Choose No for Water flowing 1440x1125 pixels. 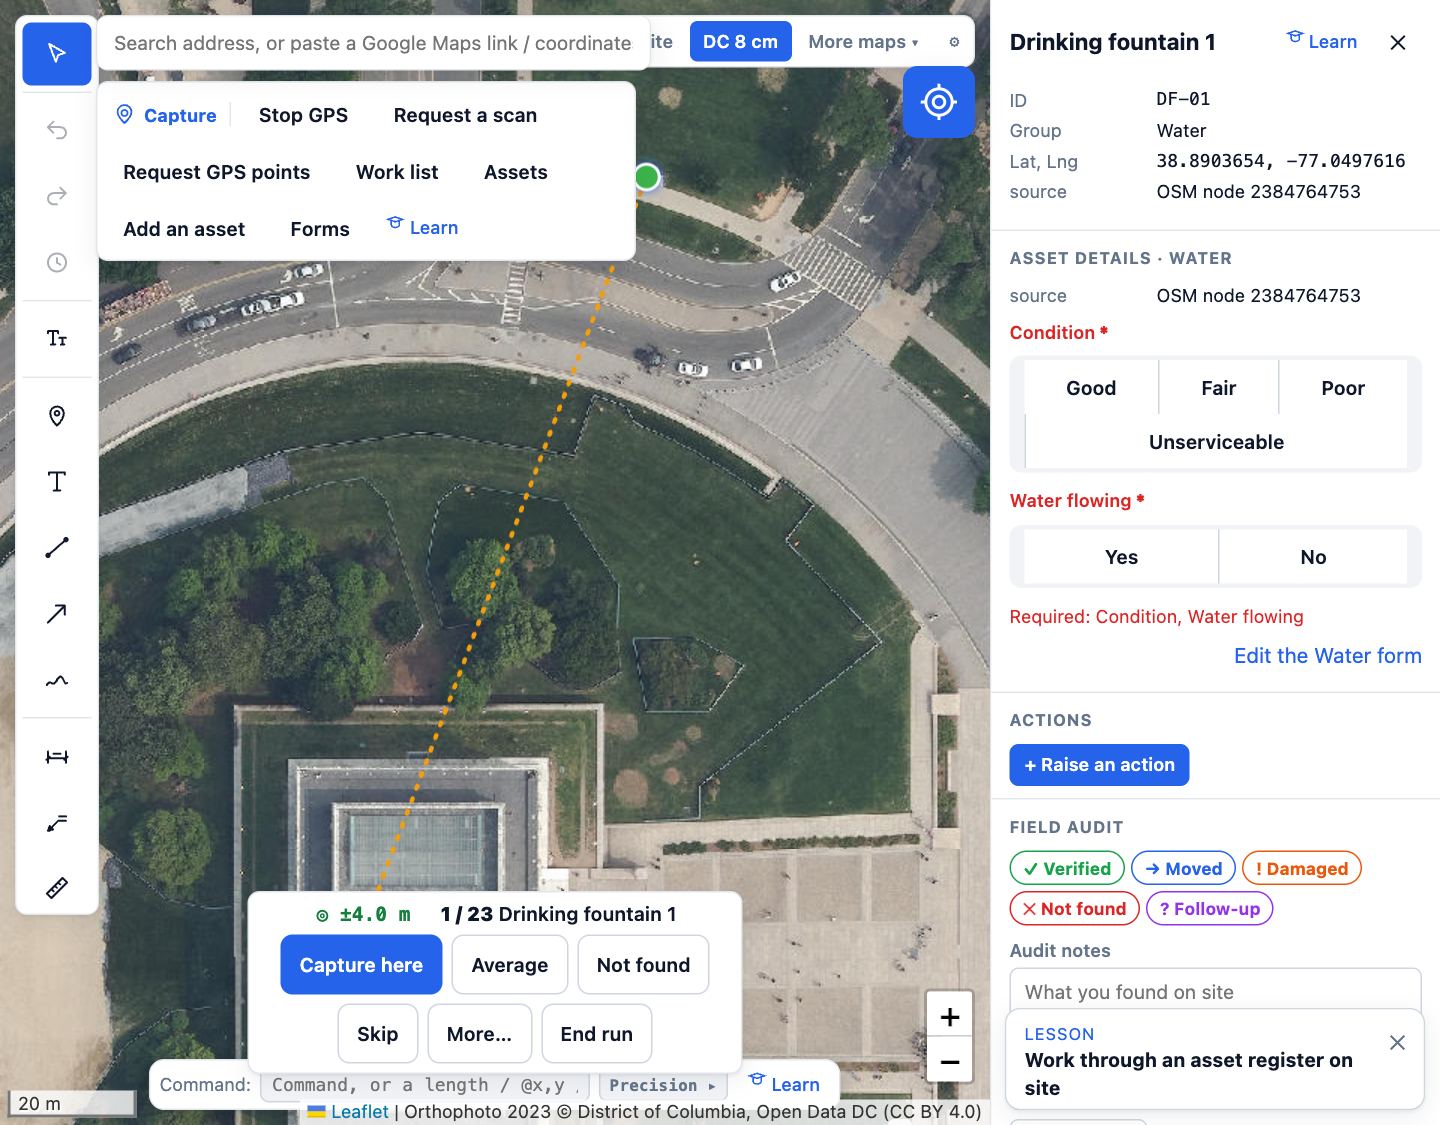pyautogui.click(x=1313, y=557)
